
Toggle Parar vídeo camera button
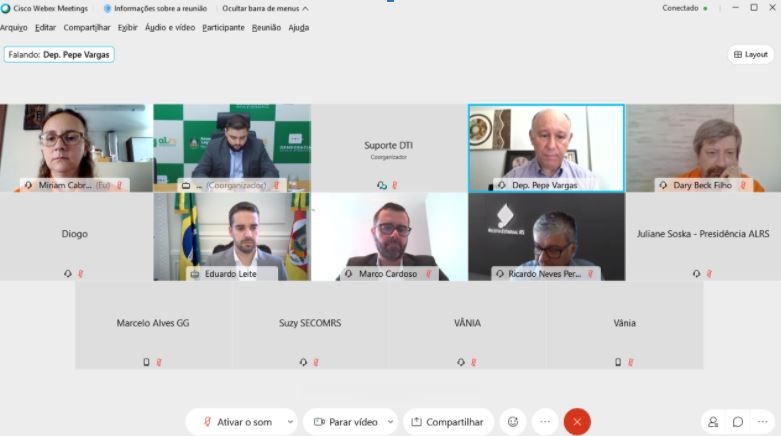[344, 422]
